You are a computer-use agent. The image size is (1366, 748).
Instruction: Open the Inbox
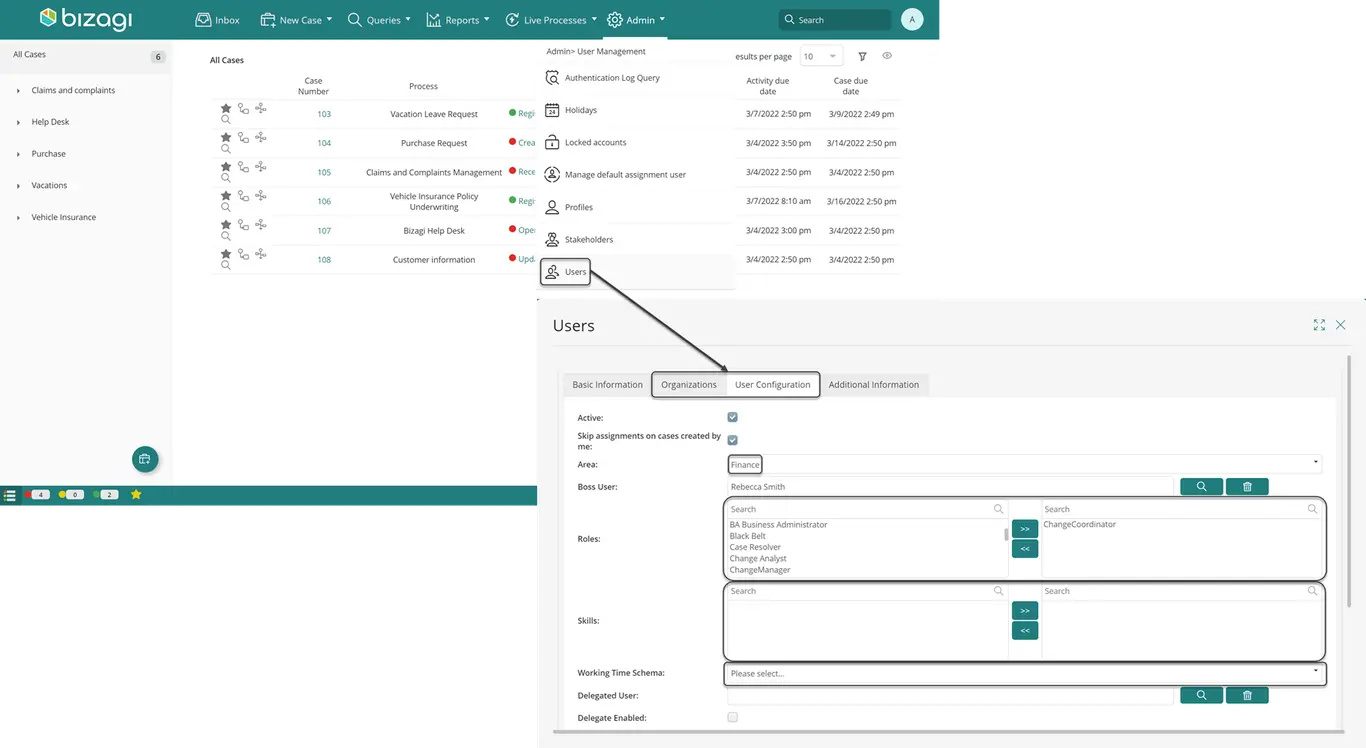point(217,20)
